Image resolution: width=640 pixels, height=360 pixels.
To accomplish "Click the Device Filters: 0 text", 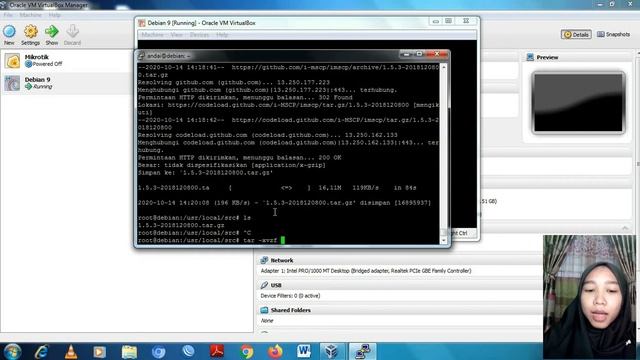I will coord(290,296).
